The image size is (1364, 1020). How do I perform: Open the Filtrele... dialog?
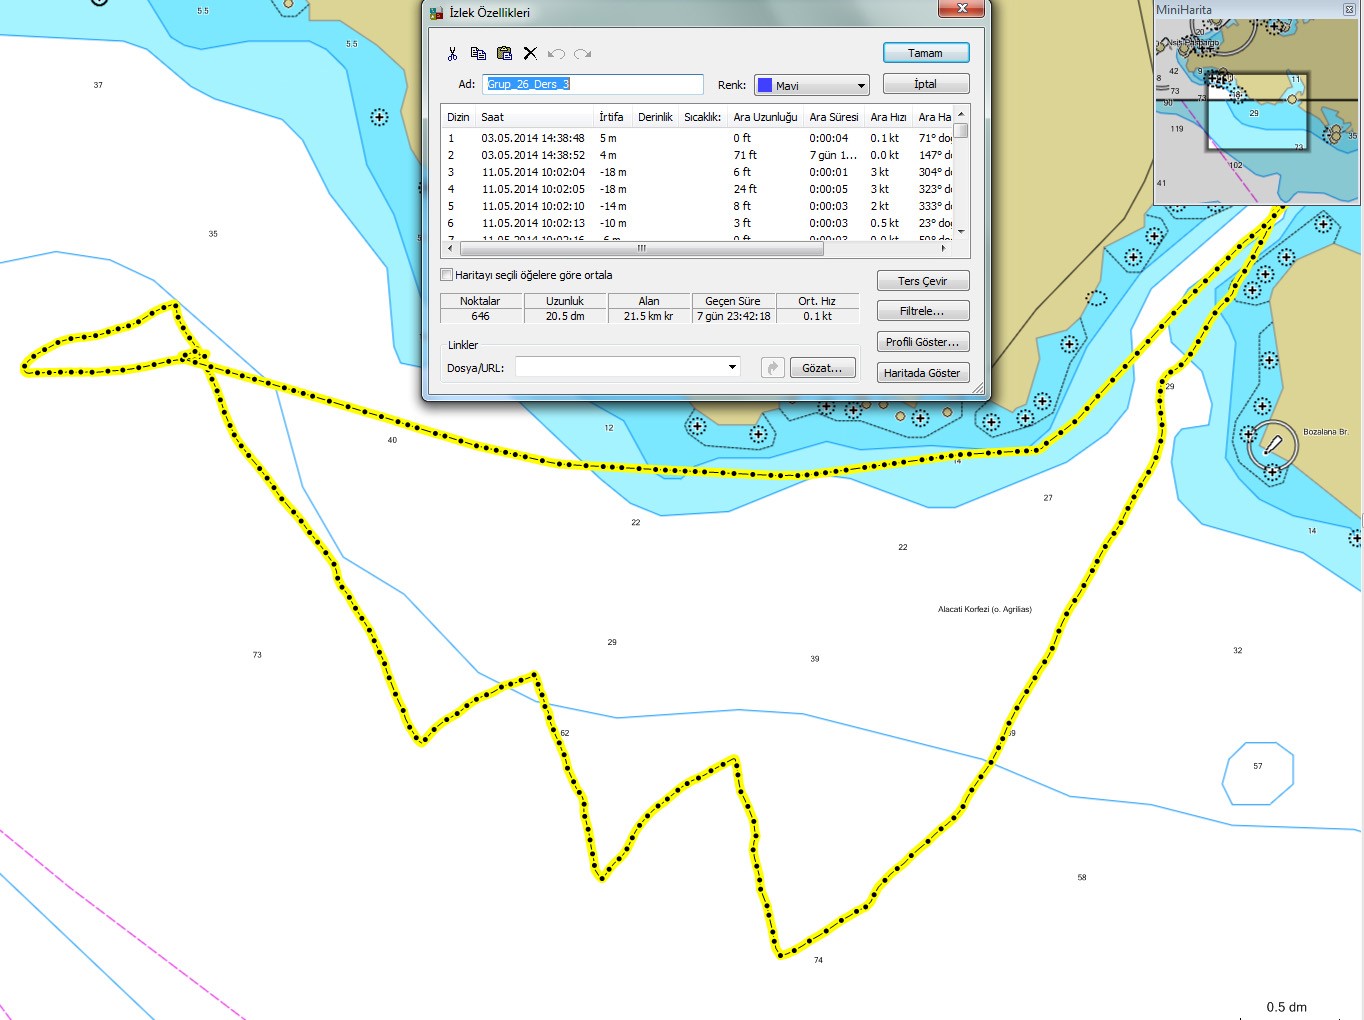coord(923,311)
